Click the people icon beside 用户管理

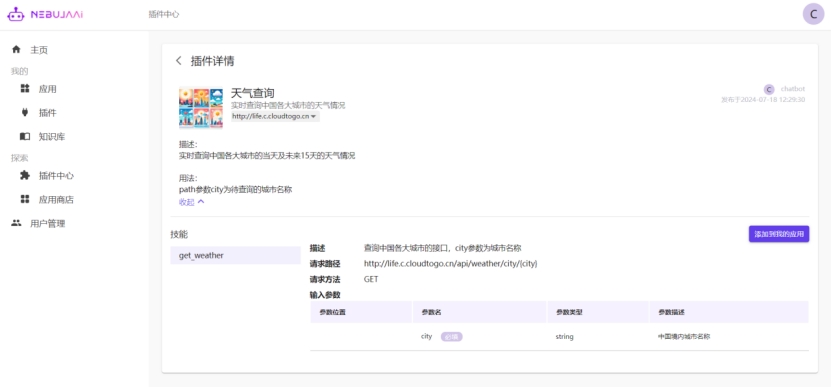16,223
